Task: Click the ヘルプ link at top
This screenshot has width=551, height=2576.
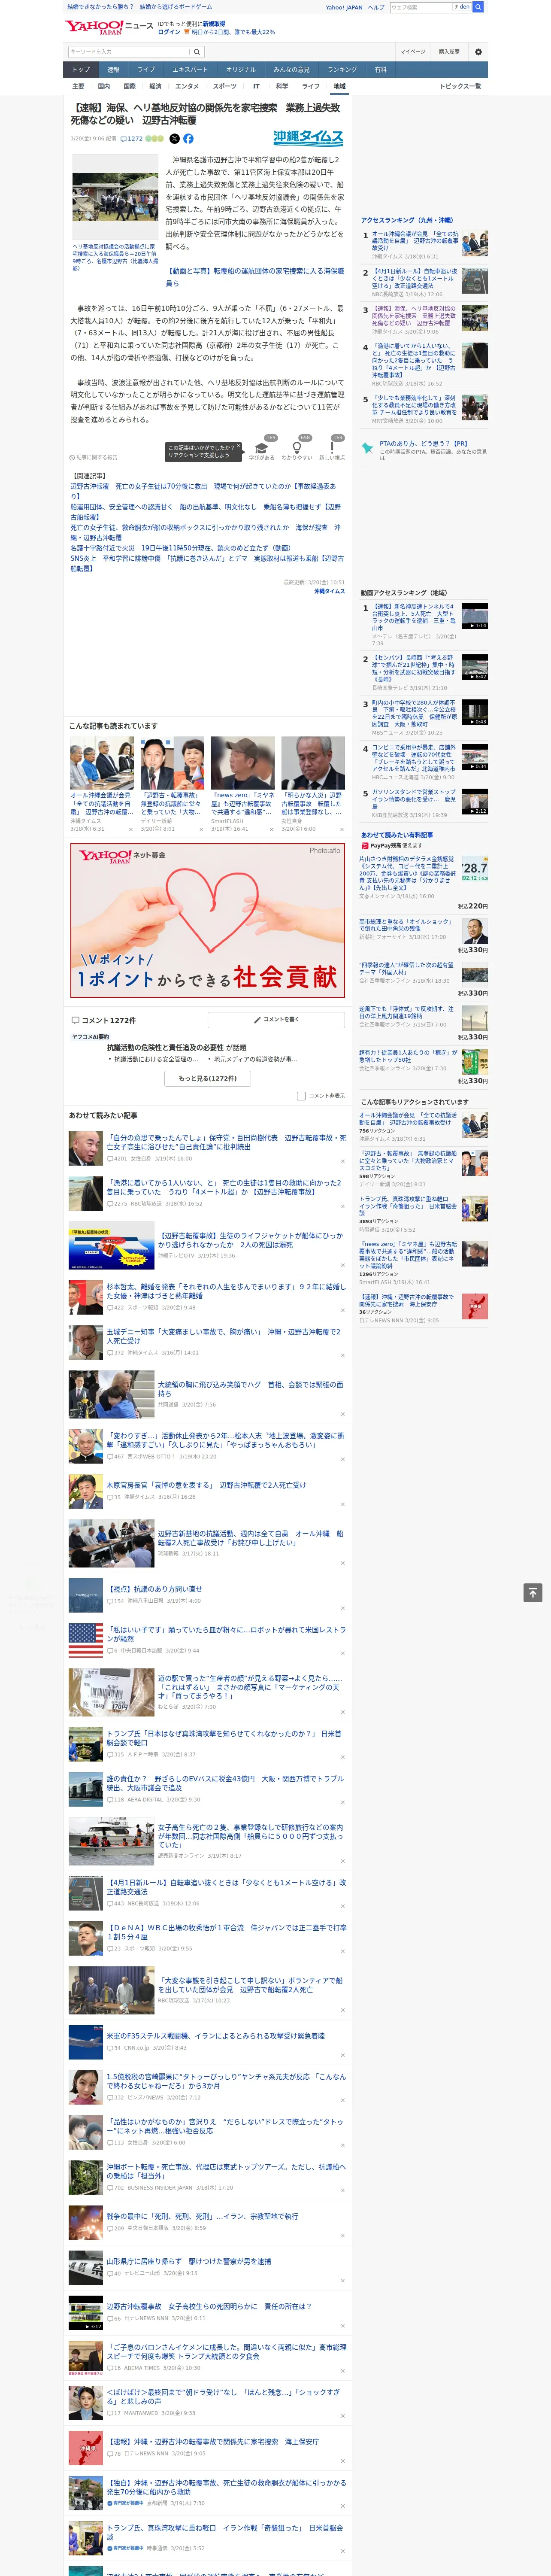Action: 376,7
